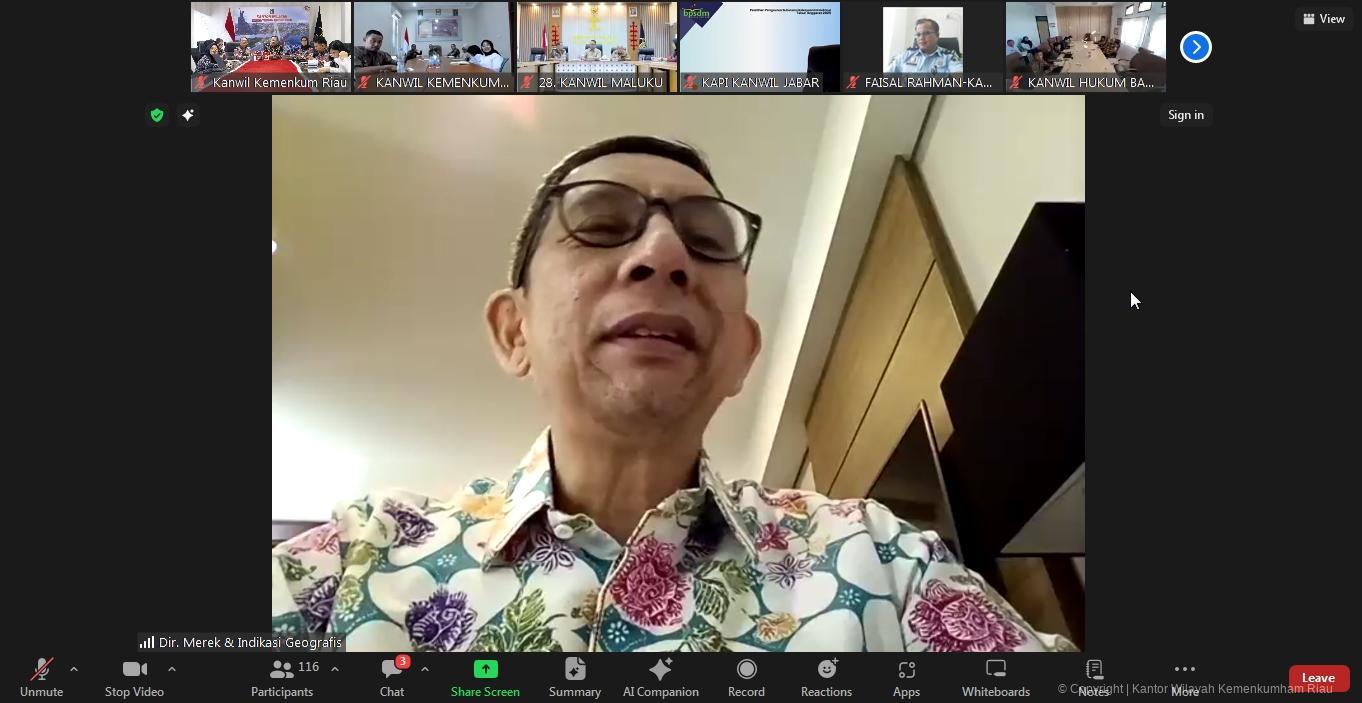
Task: Select the 28. KANWIL MALUKU video thumbnail
Action: [x=596, y=47]
